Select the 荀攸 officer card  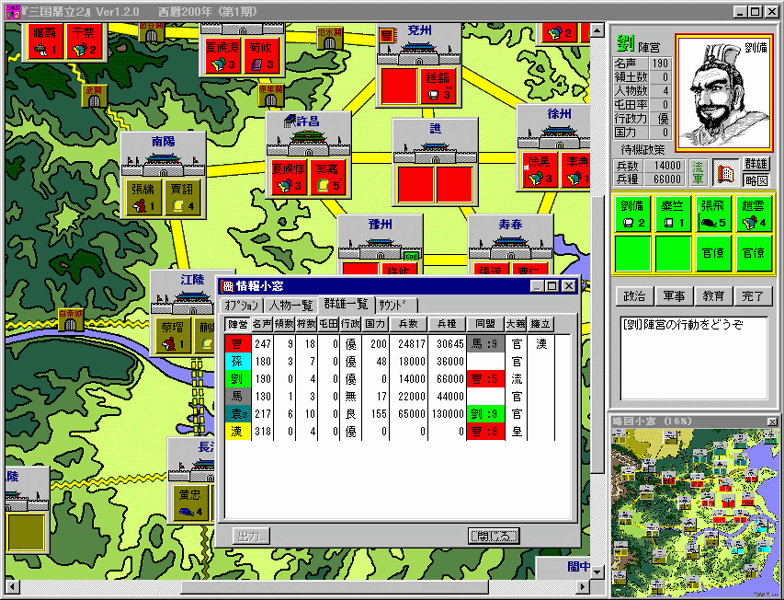[x=262, y=56]
